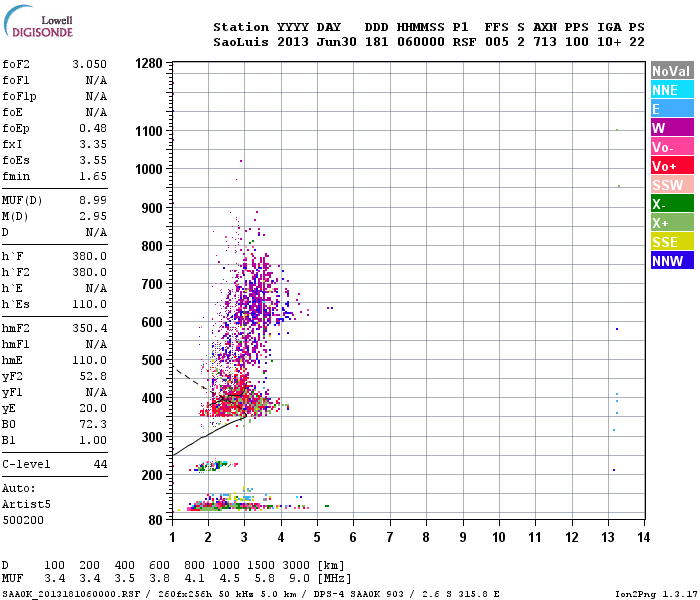700x600 pixels.
Task: Click the 14 MHz frequency axis label
Action: click(x=643, y=537)
